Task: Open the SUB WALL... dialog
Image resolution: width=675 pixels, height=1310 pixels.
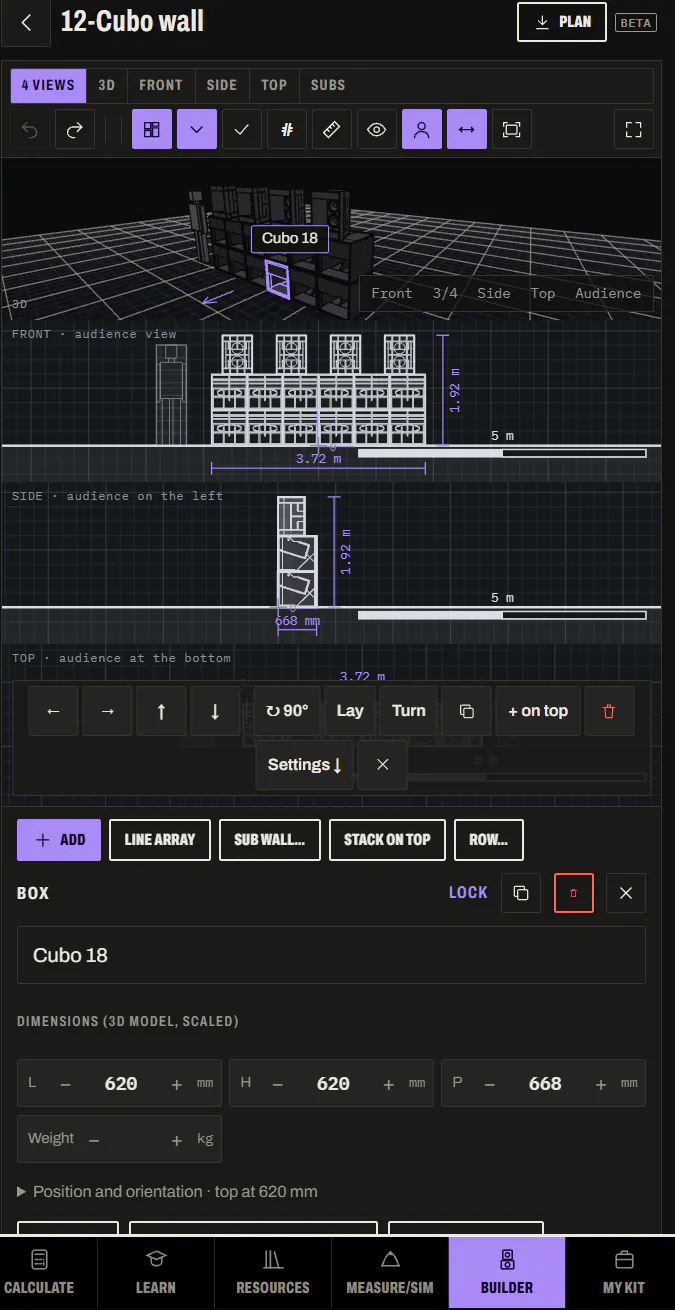Action: 270,840
